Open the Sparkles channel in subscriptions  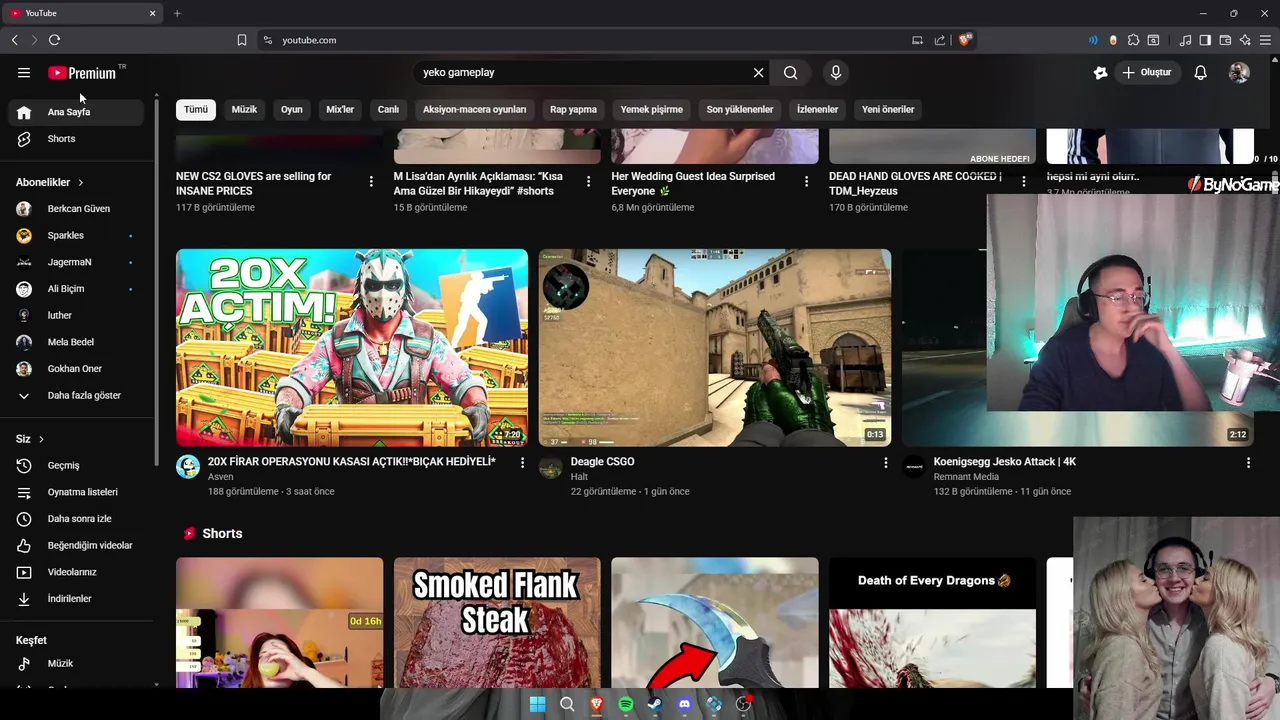(x=77, y=235)
